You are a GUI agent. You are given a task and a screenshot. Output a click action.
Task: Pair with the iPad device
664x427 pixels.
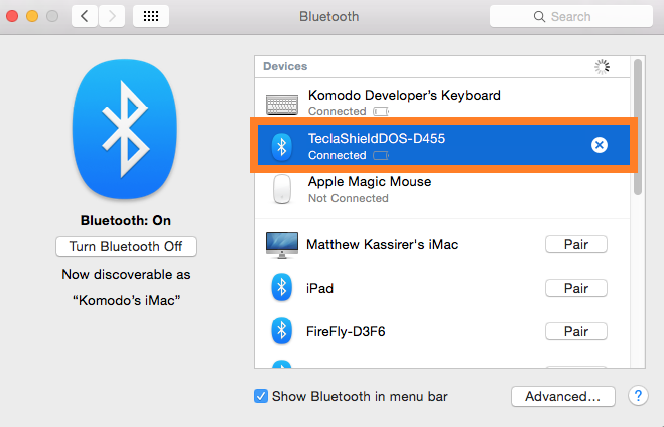576,288
